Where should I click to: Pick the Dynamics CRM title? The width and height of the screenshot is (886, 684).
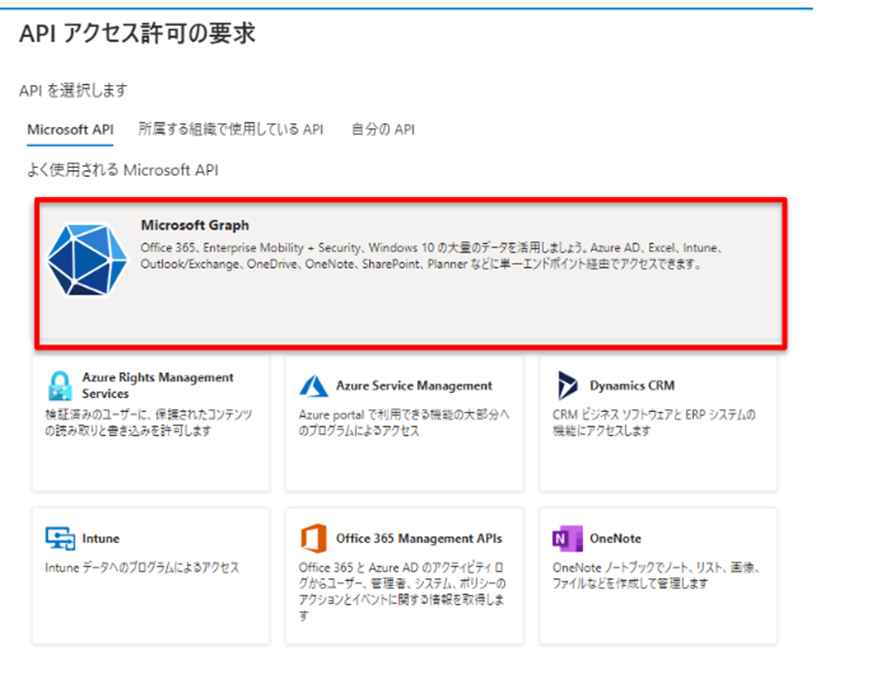[632, 385]
